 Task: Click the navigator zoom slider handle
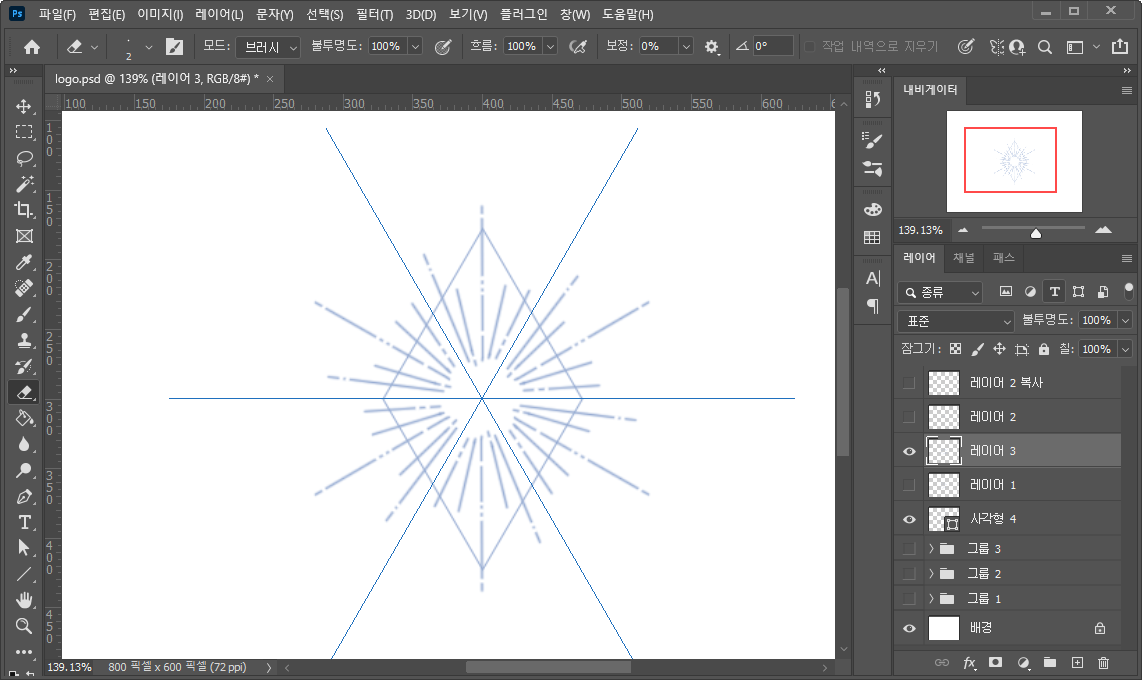(x=1036, y=233)
